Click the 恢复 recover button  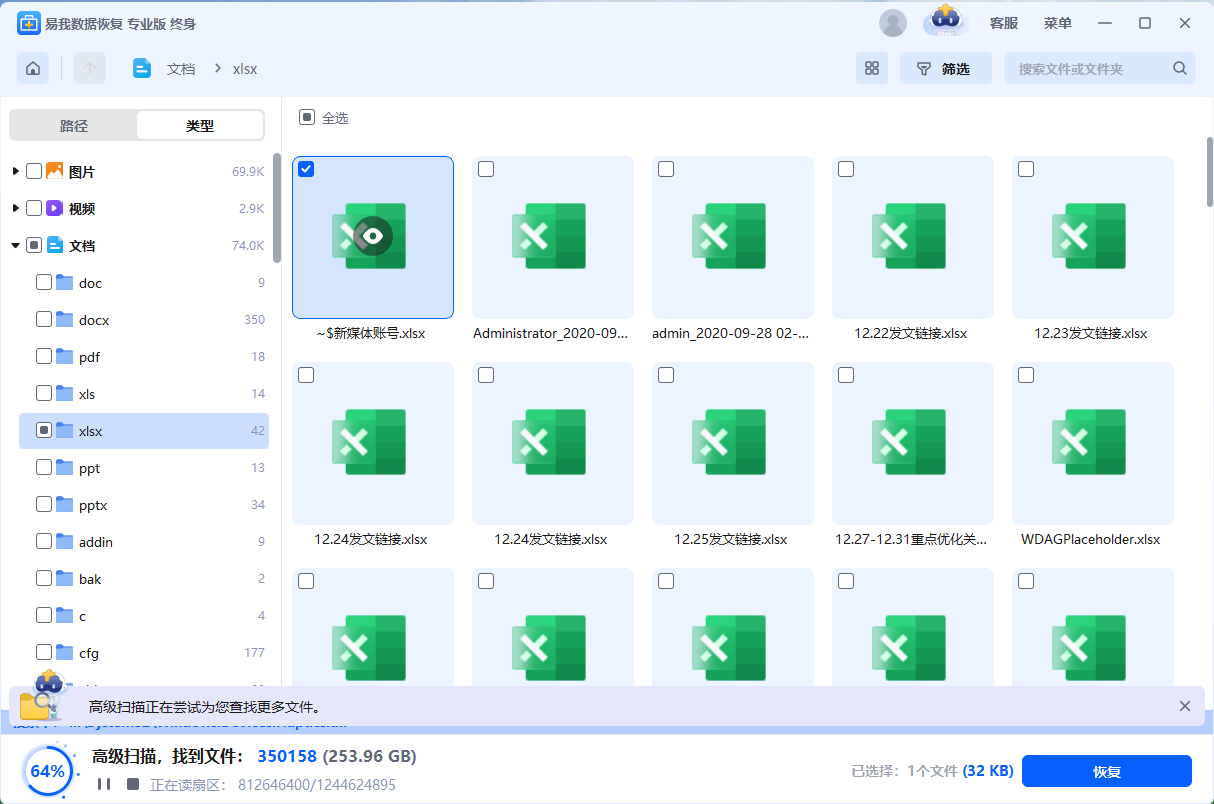1106,771
